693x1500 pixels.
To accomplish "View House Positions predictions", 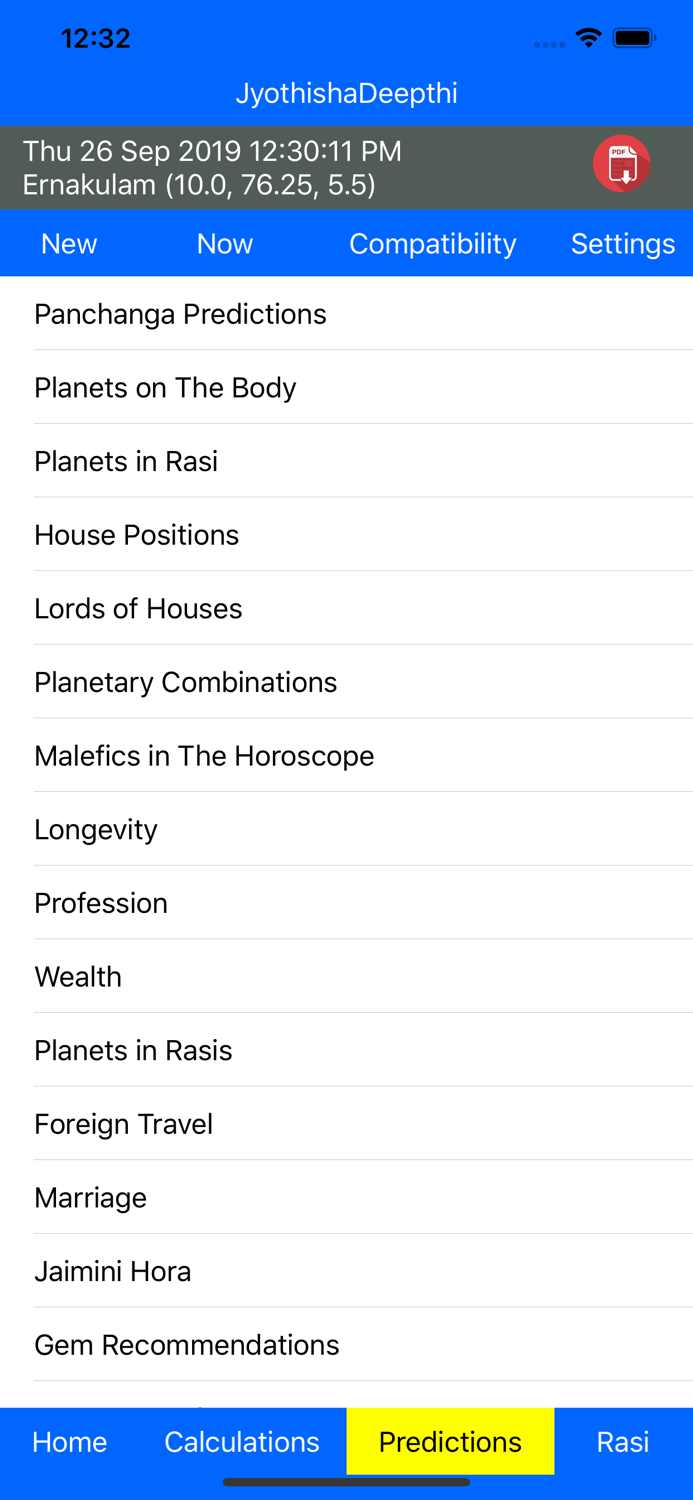I will click(137, 535).
